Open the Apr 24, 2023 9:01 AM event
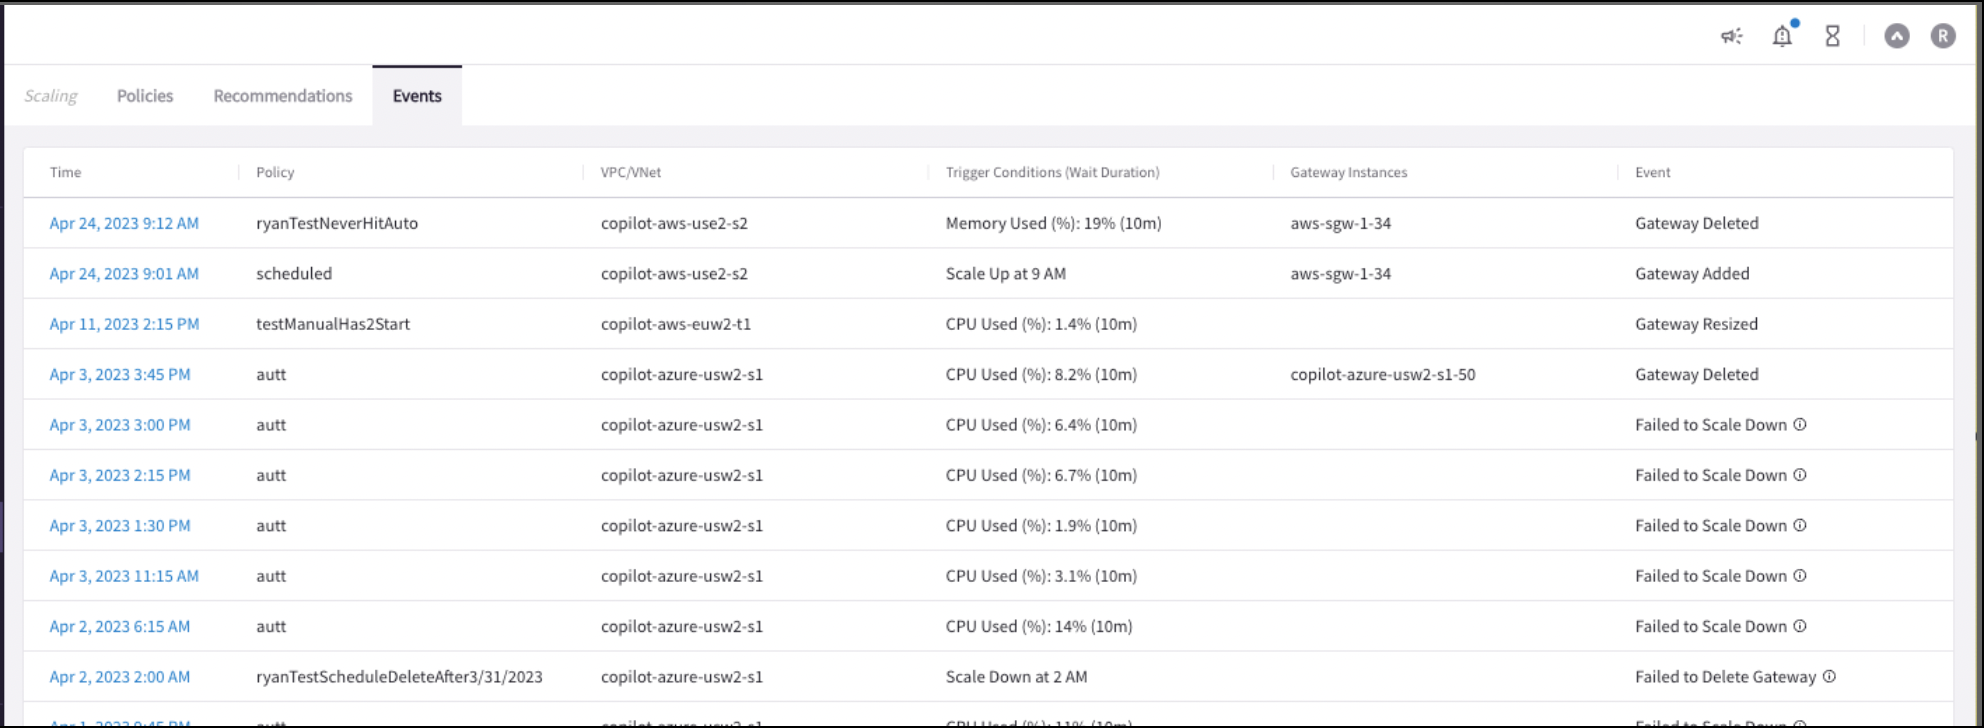 point(124,273)
